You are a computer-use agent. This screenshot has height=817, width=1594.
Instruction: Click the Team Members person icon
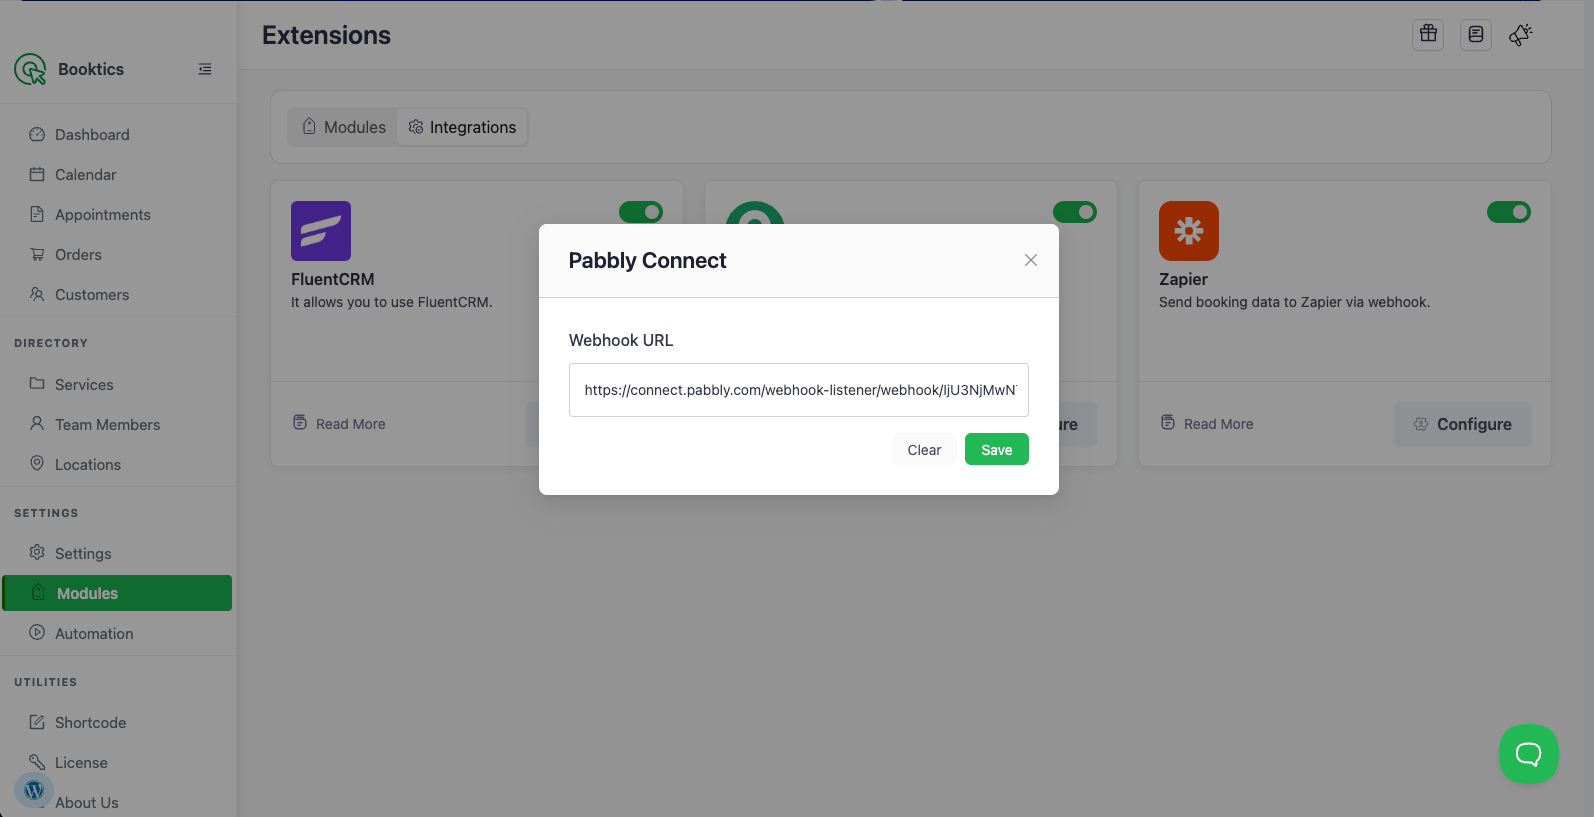tap(37, 423)
